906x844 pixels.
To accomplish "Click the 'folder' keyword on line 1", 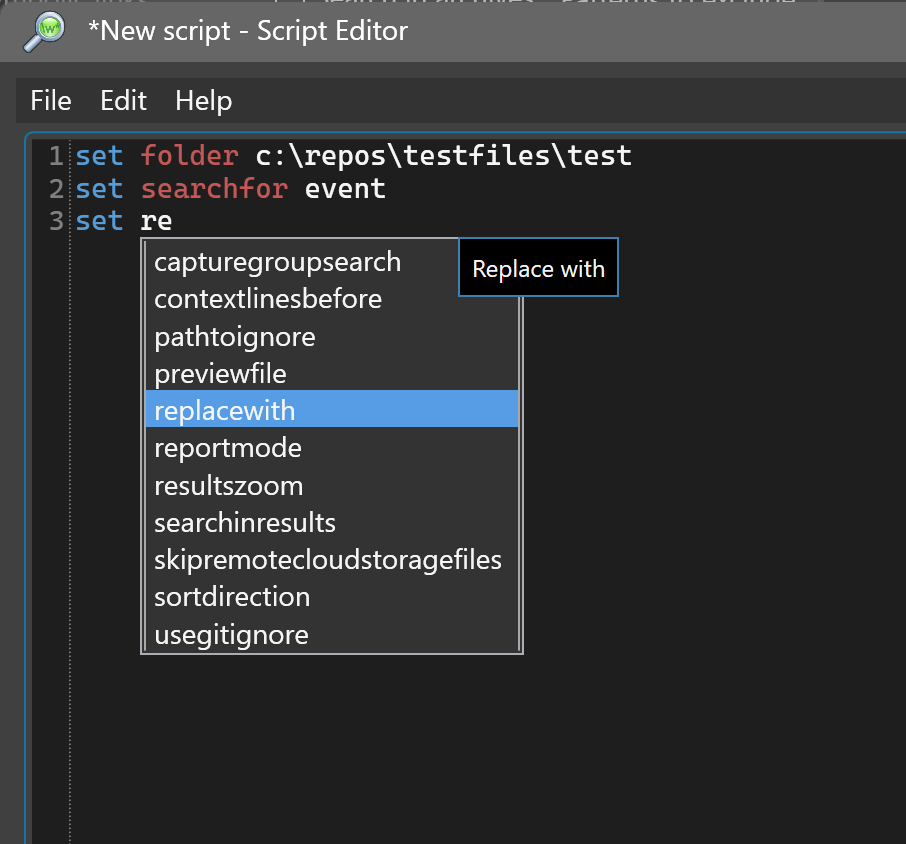I will pyautogui.click(x=190, y=155).
